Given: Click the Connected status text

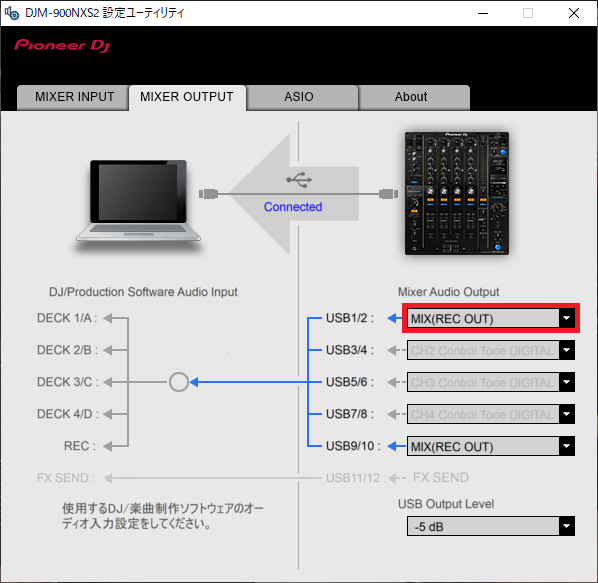Looking at the screenshot, I should pos(293,207).
